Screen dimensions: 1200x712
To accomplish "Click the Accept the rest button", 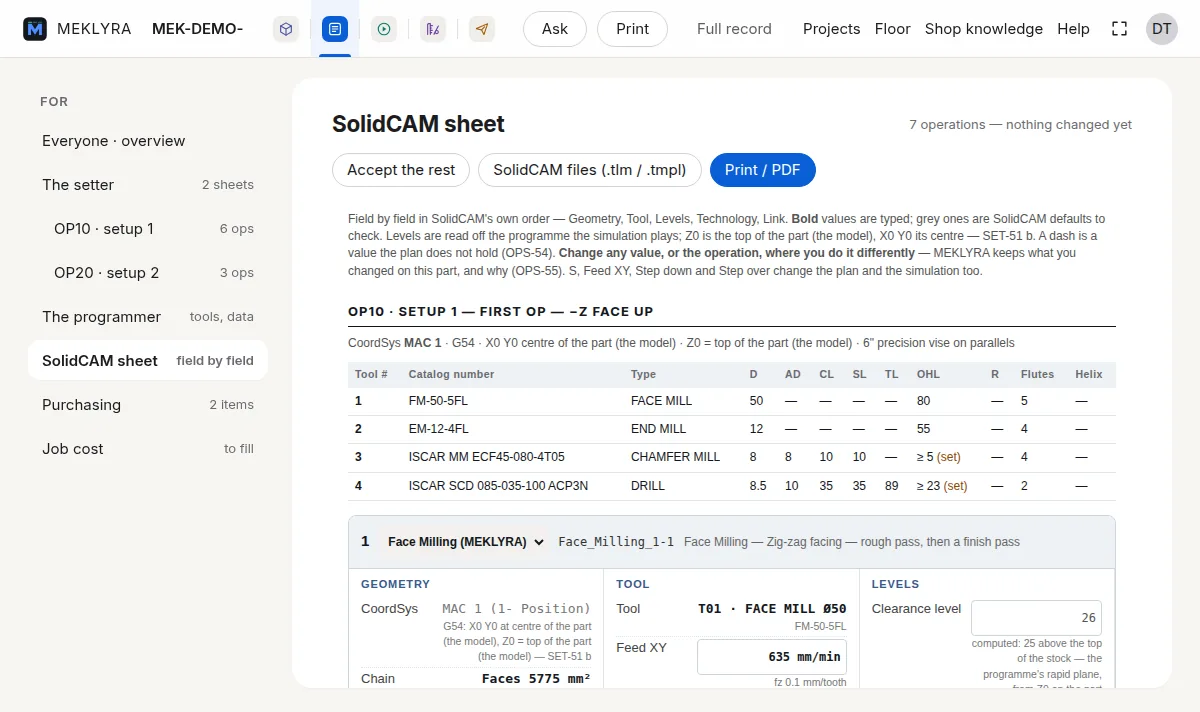I will pyautogui.click(x=401, y=170).
